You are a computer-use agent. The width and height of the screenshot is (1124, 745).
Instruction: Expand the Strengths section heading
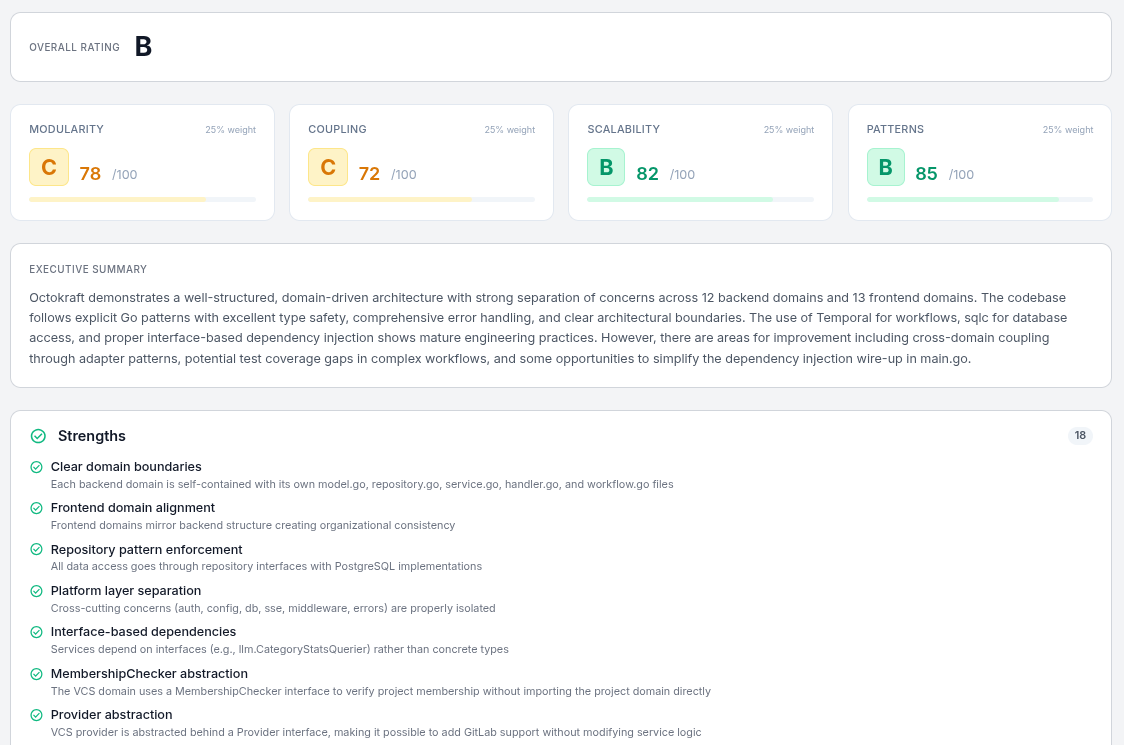click(92, 436)
